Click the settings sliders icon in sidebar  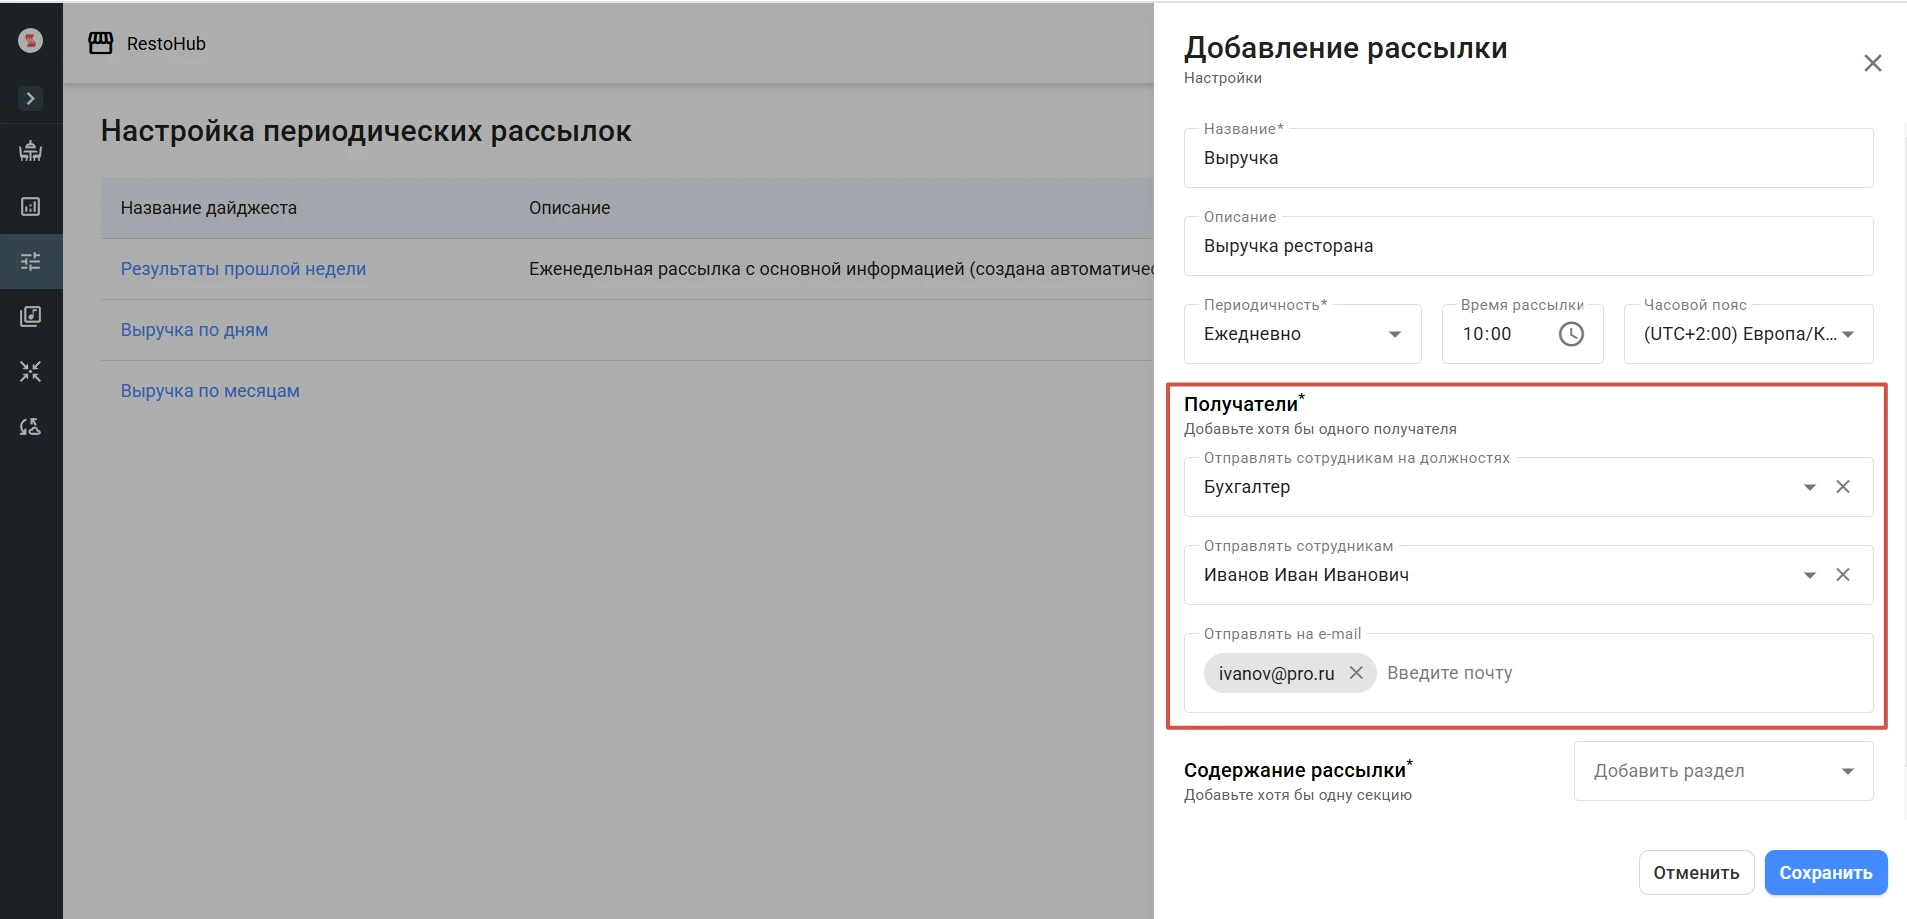pyautogui.click(x=30, y=262)
